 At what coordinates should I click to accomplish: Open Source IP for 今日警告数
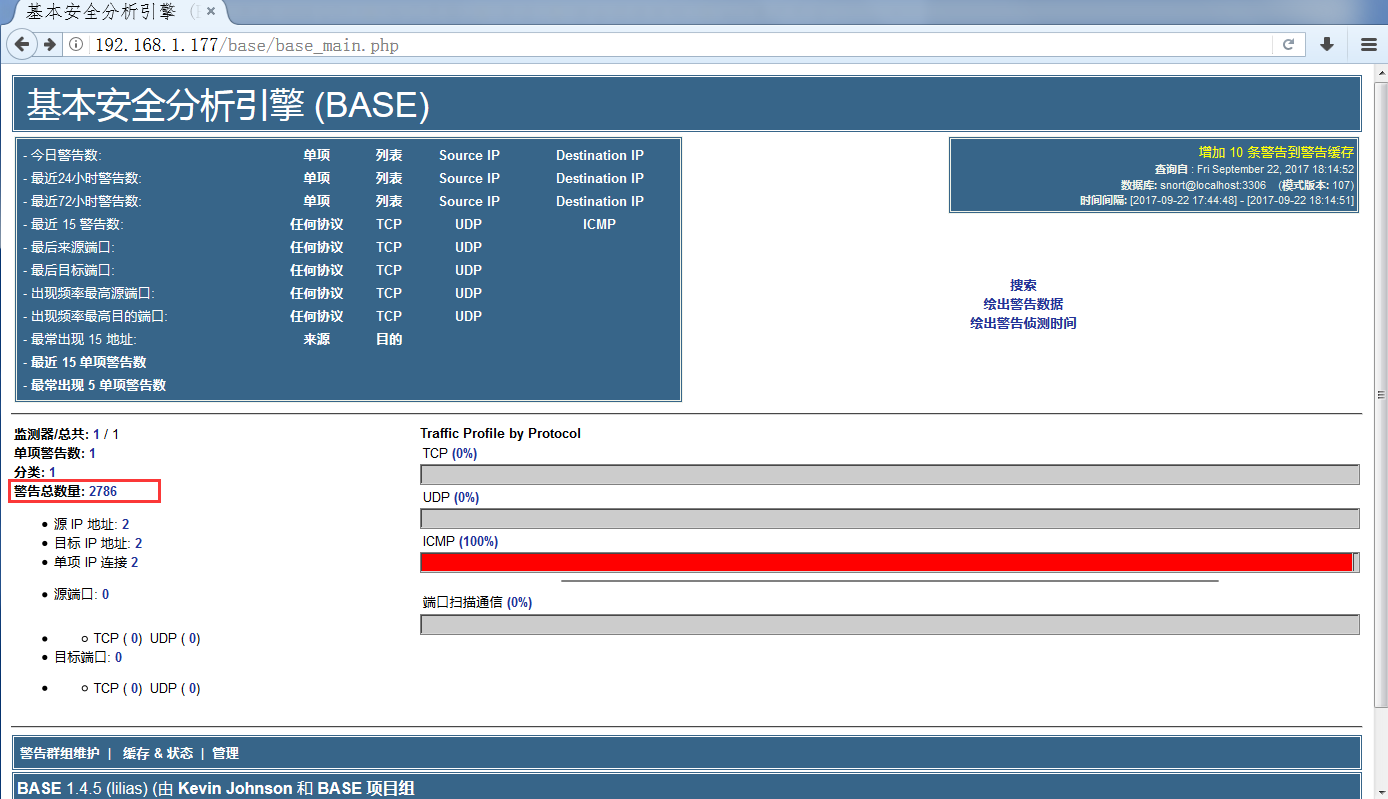[469, 155]
